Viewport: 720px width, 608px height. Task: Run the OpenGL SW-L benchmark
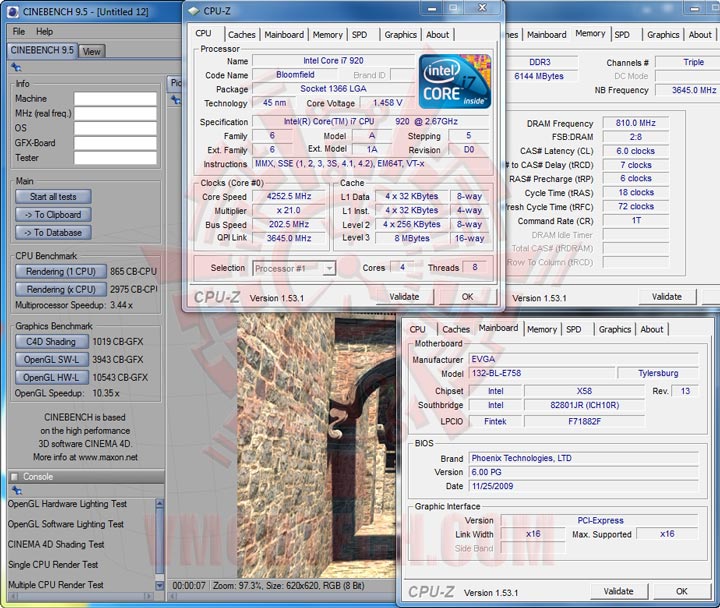[x=51, y=360]
